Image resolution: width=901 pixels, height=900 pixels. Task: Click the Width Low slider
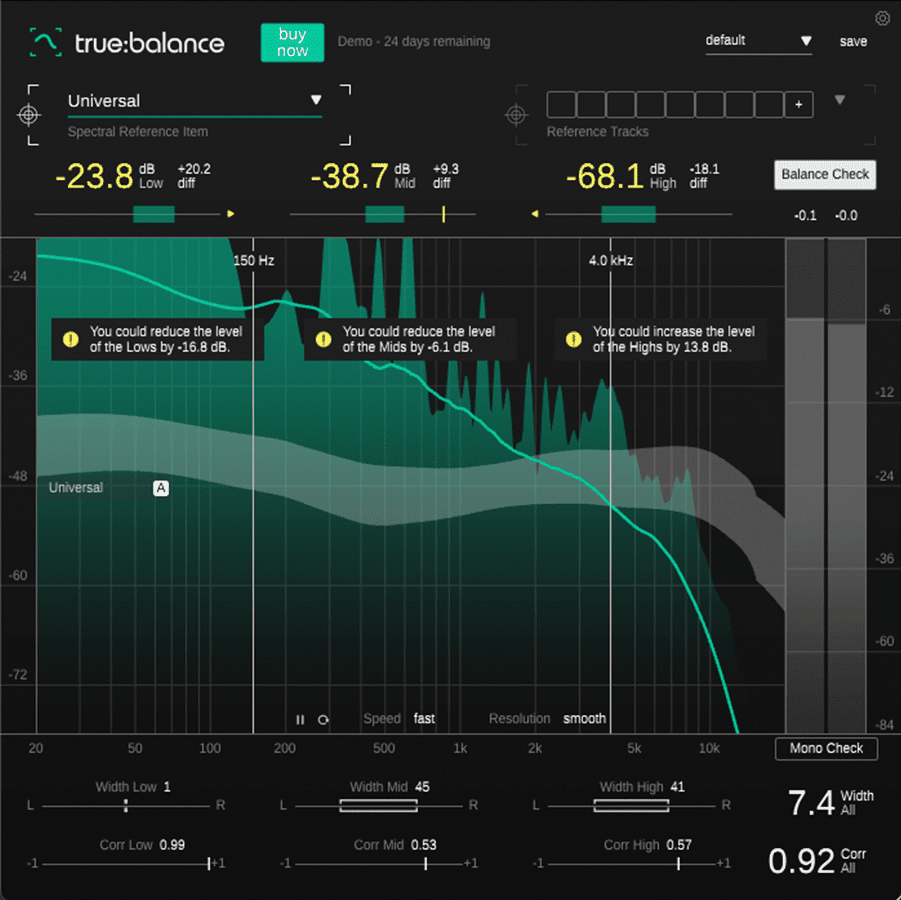click(x=126, y=806)
